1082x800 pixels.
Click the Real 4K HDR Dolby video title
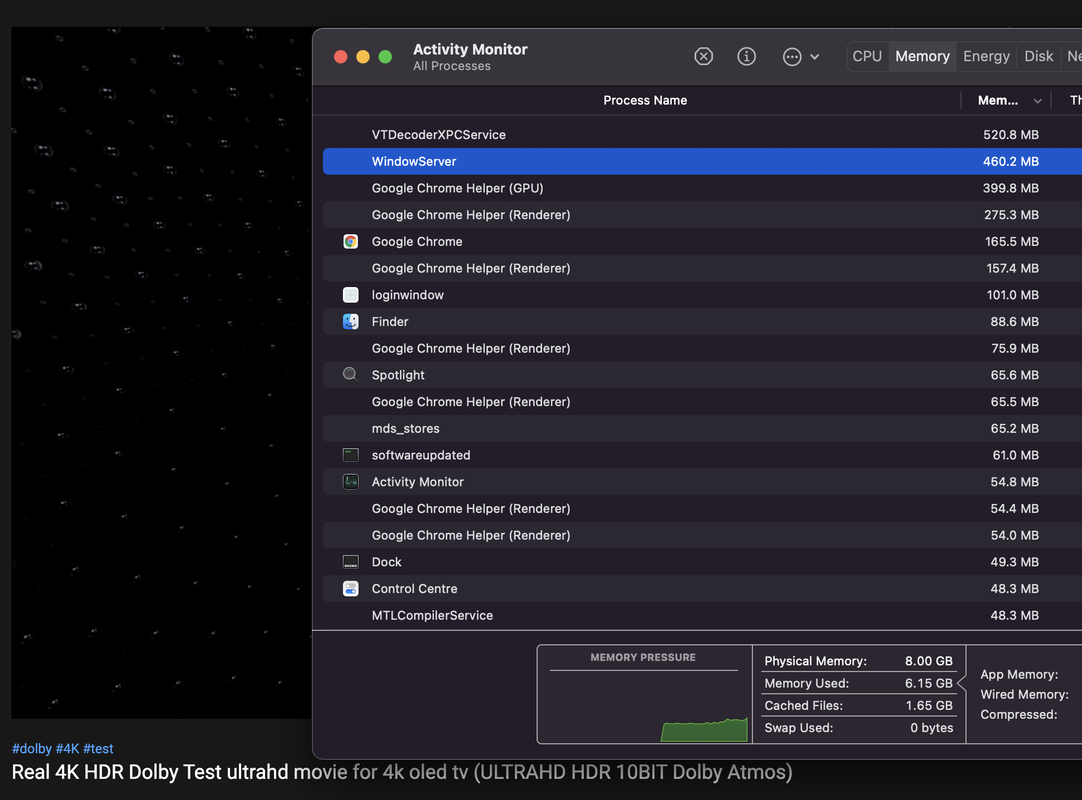point(402,772)
